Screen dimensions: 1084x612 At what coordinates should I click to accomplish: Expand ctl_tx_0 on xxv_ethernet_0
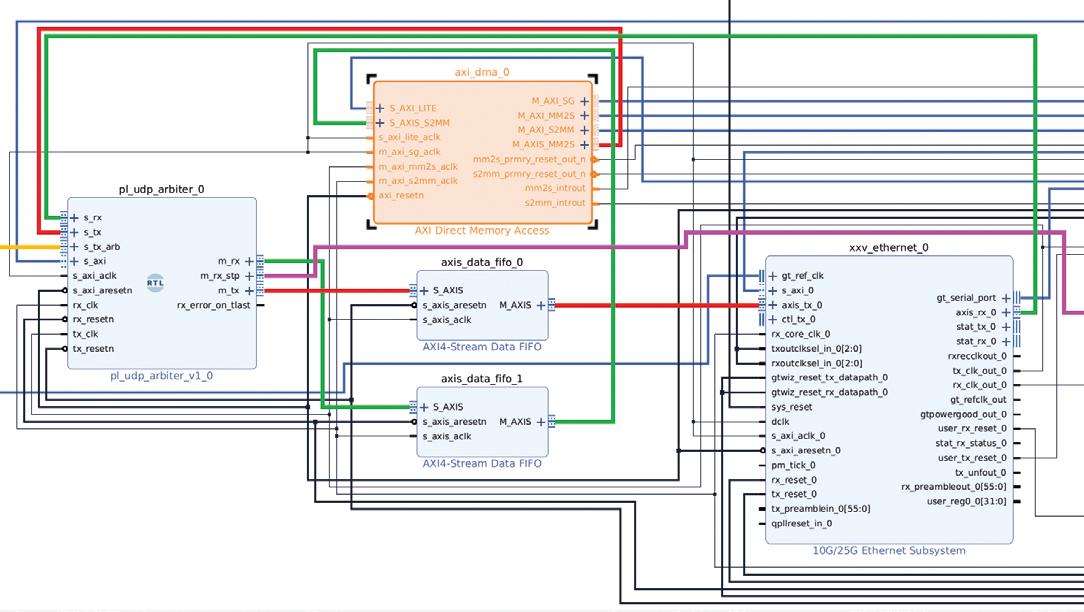(773, 319)
